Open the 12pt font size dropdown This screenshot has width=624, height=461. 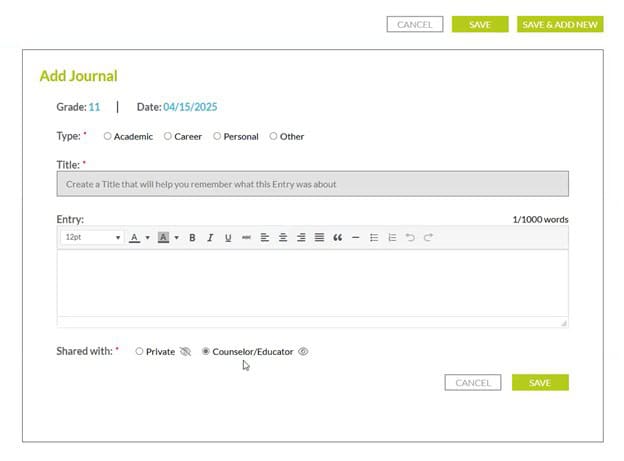point(92,238)
